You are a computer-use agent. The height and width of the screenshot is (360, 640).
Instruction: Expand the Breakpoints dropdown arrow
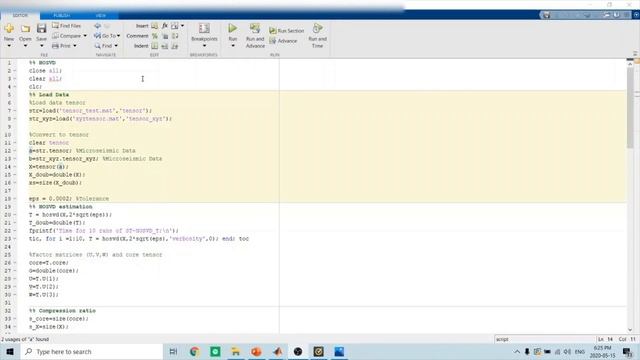[204, 46]
